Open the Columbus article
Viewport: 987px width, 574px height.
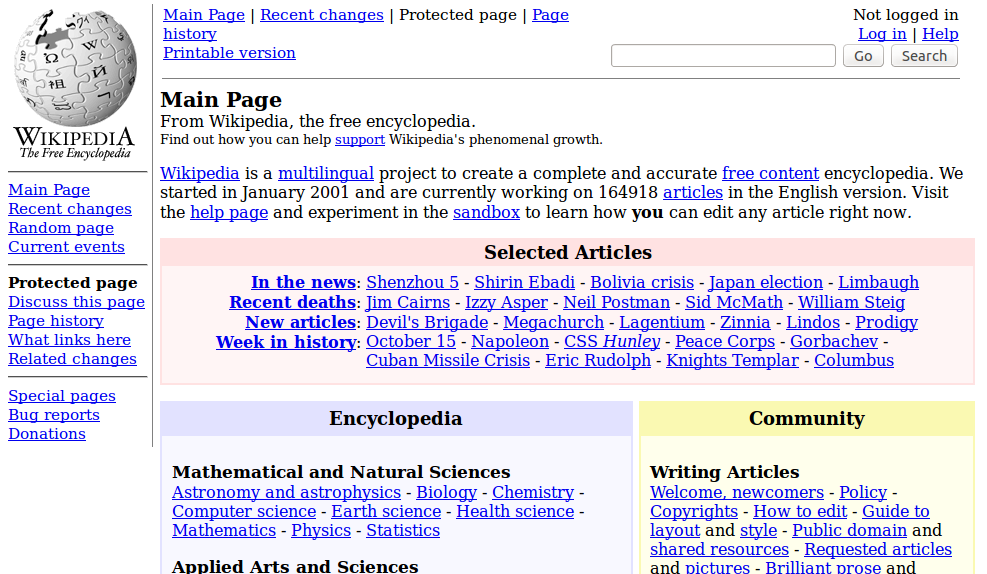click(x=854, y=361)
